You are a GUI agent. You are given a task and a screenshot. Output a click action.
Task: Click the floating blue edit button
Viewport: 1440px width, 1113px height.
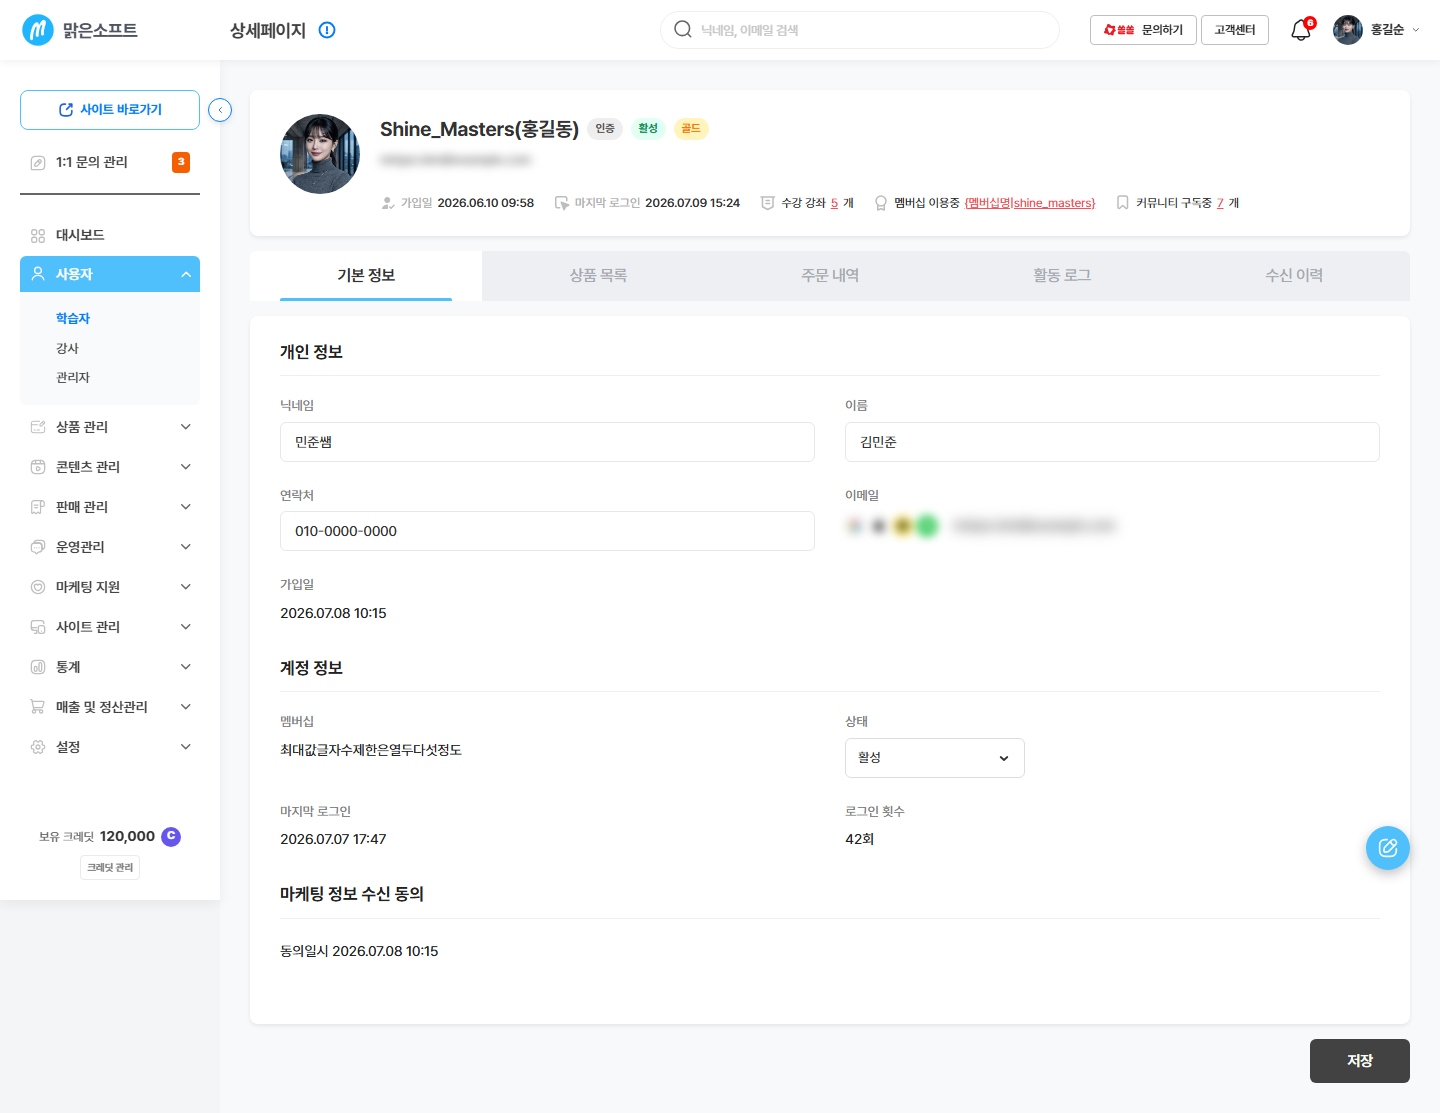[1388, 848]
